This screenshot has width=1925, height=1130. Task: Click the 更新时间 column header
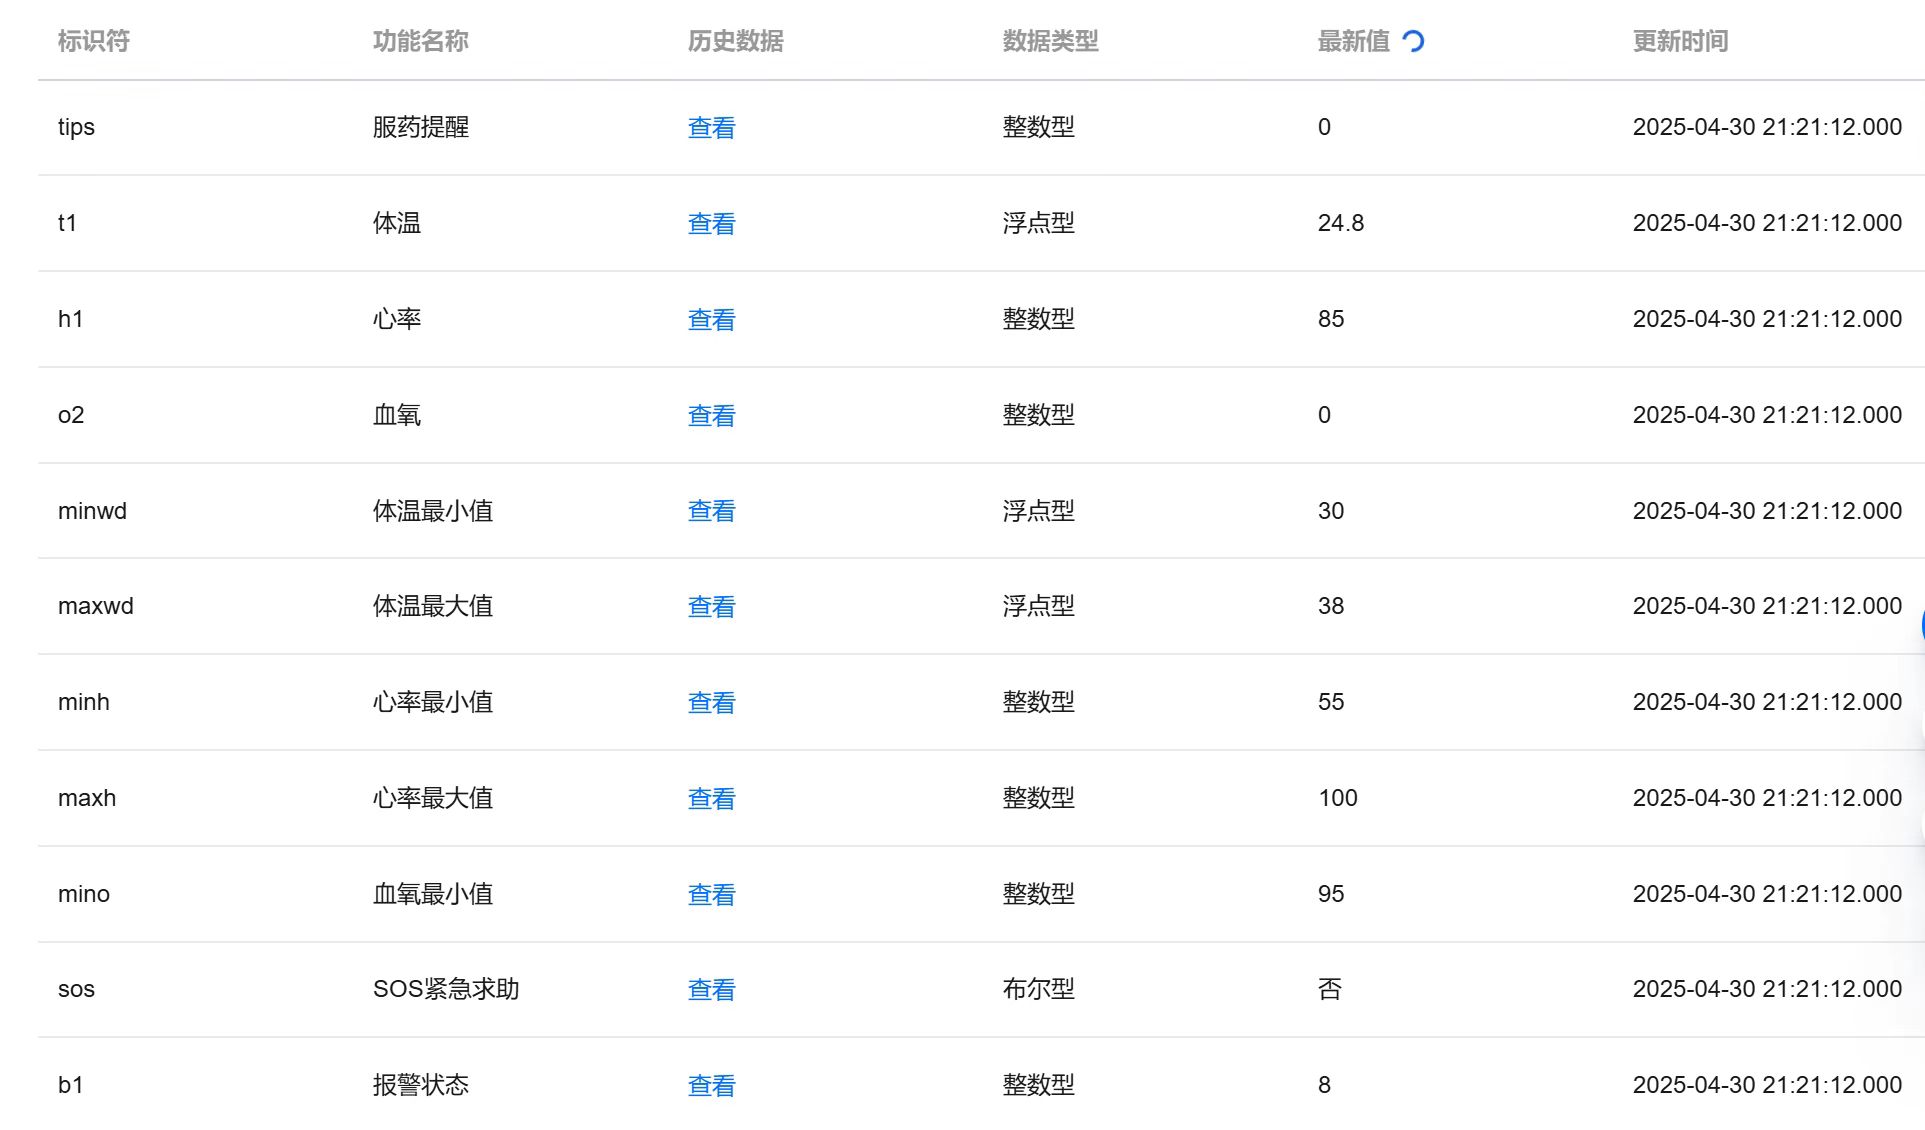click(x=1680, y=41)
